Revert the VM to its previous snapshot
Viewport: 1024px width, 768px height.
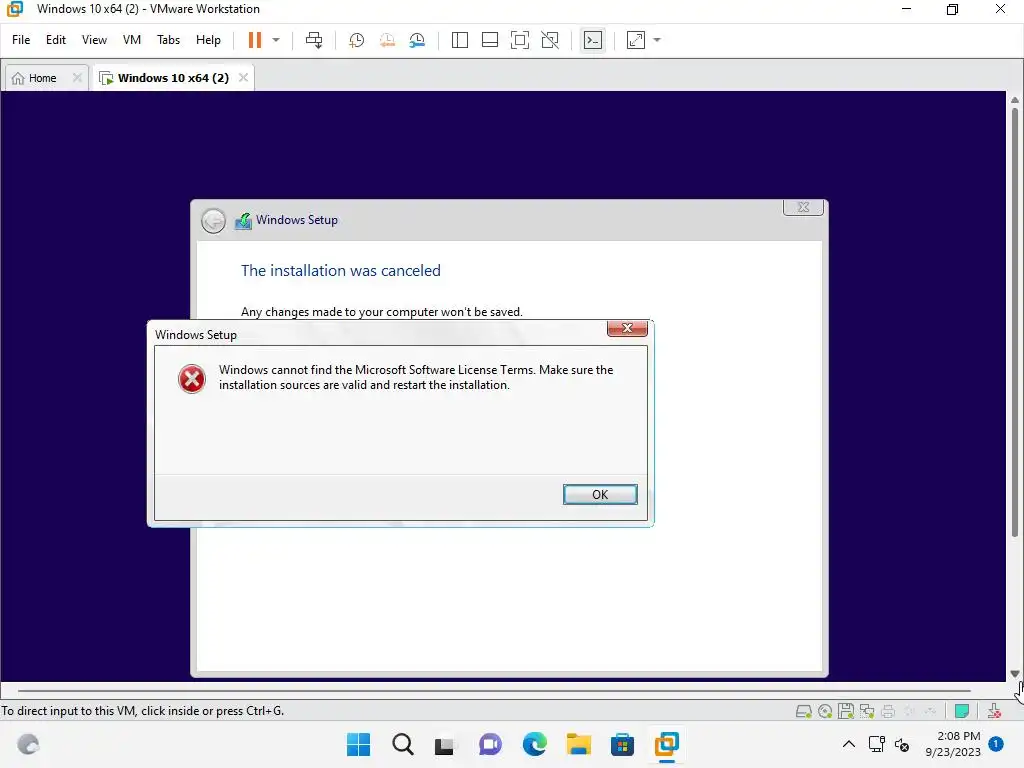click(x=387, y=40)
